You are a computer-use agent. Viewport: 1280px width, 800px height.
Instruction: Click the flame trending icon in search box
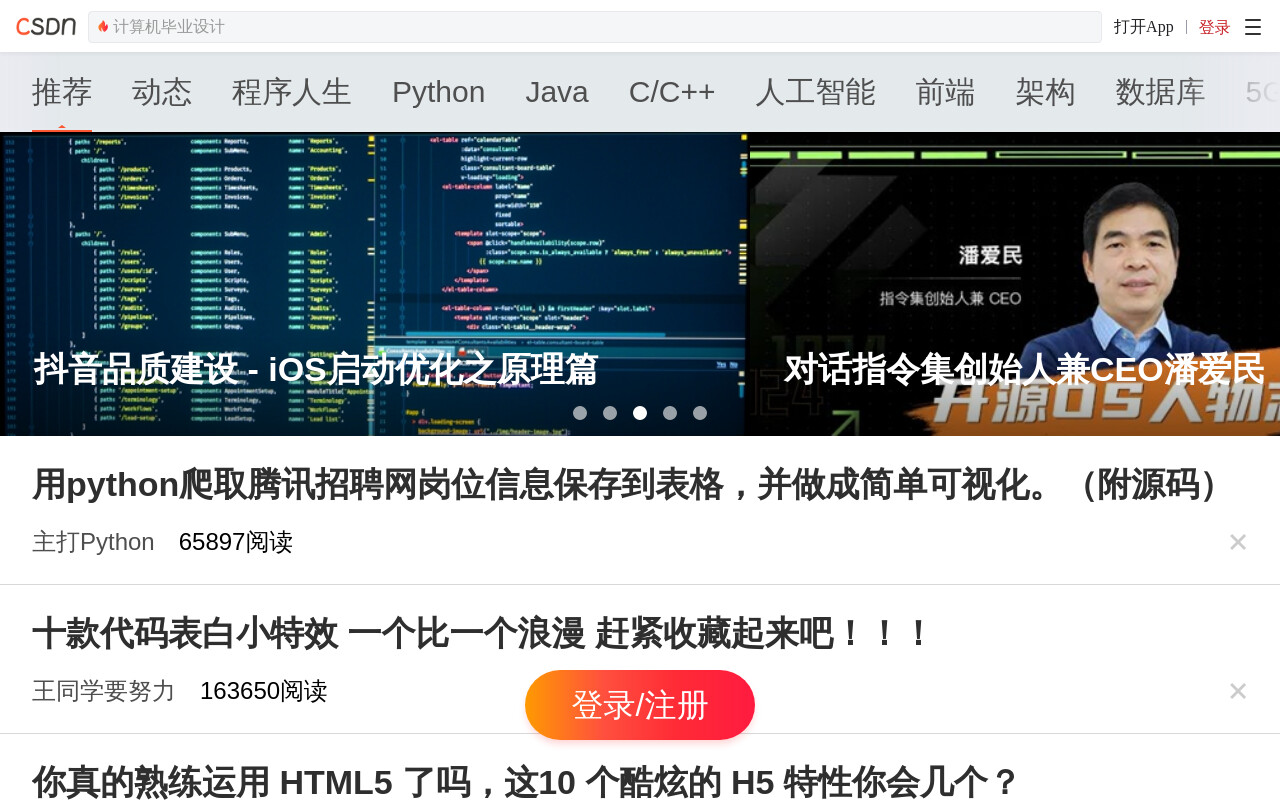(x=103, y=27)
